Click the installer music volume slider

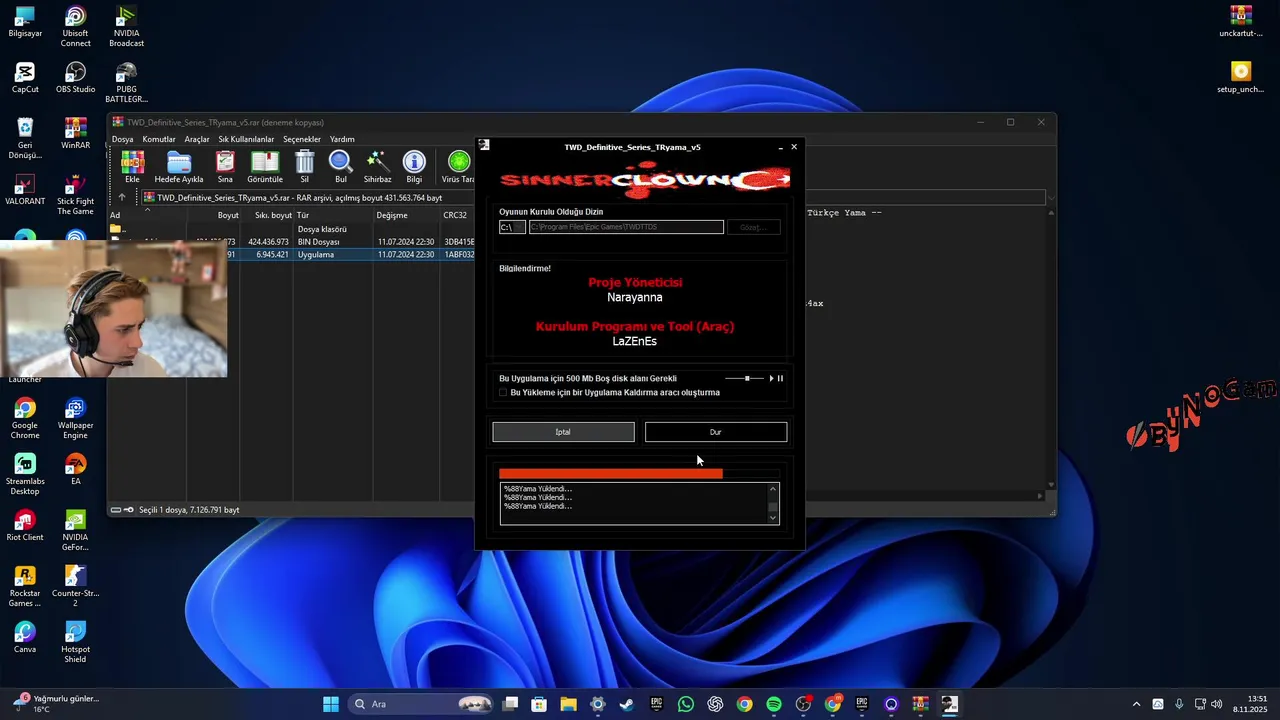746,378
